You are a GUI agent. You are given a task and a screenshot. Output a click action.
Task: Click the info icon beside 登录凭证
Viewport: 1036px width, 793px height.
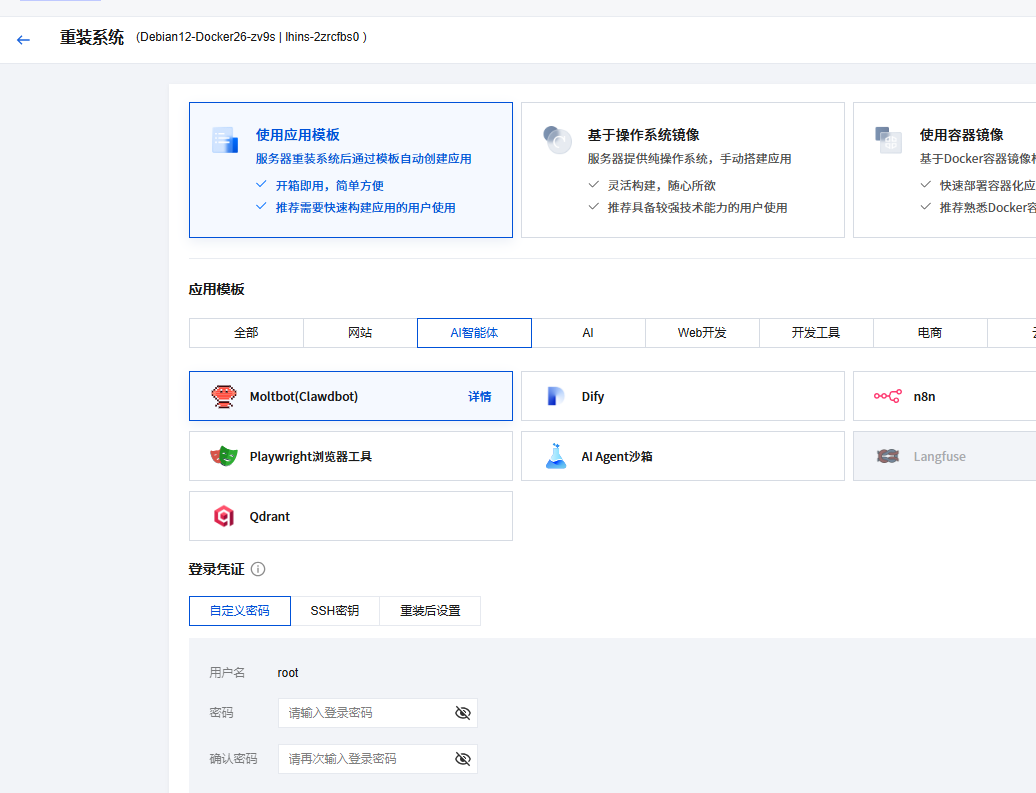click(x=258, y=569)
